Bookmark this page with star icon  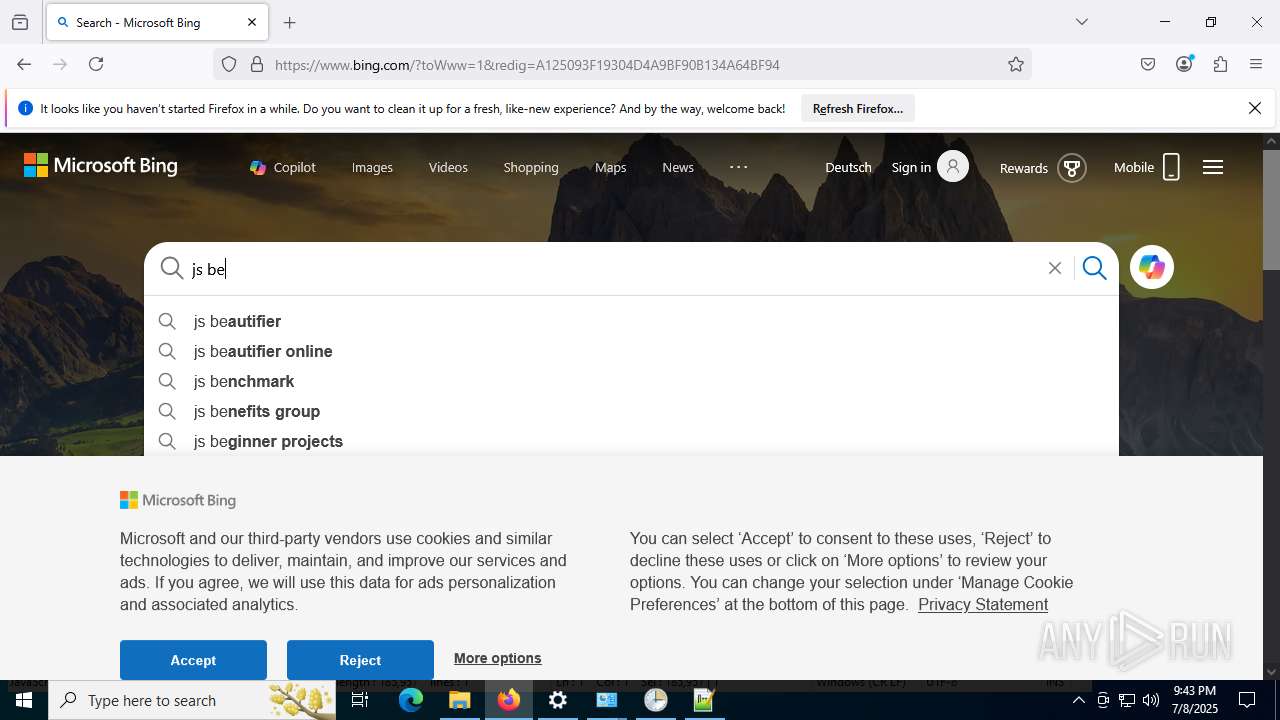point(1016,64)
